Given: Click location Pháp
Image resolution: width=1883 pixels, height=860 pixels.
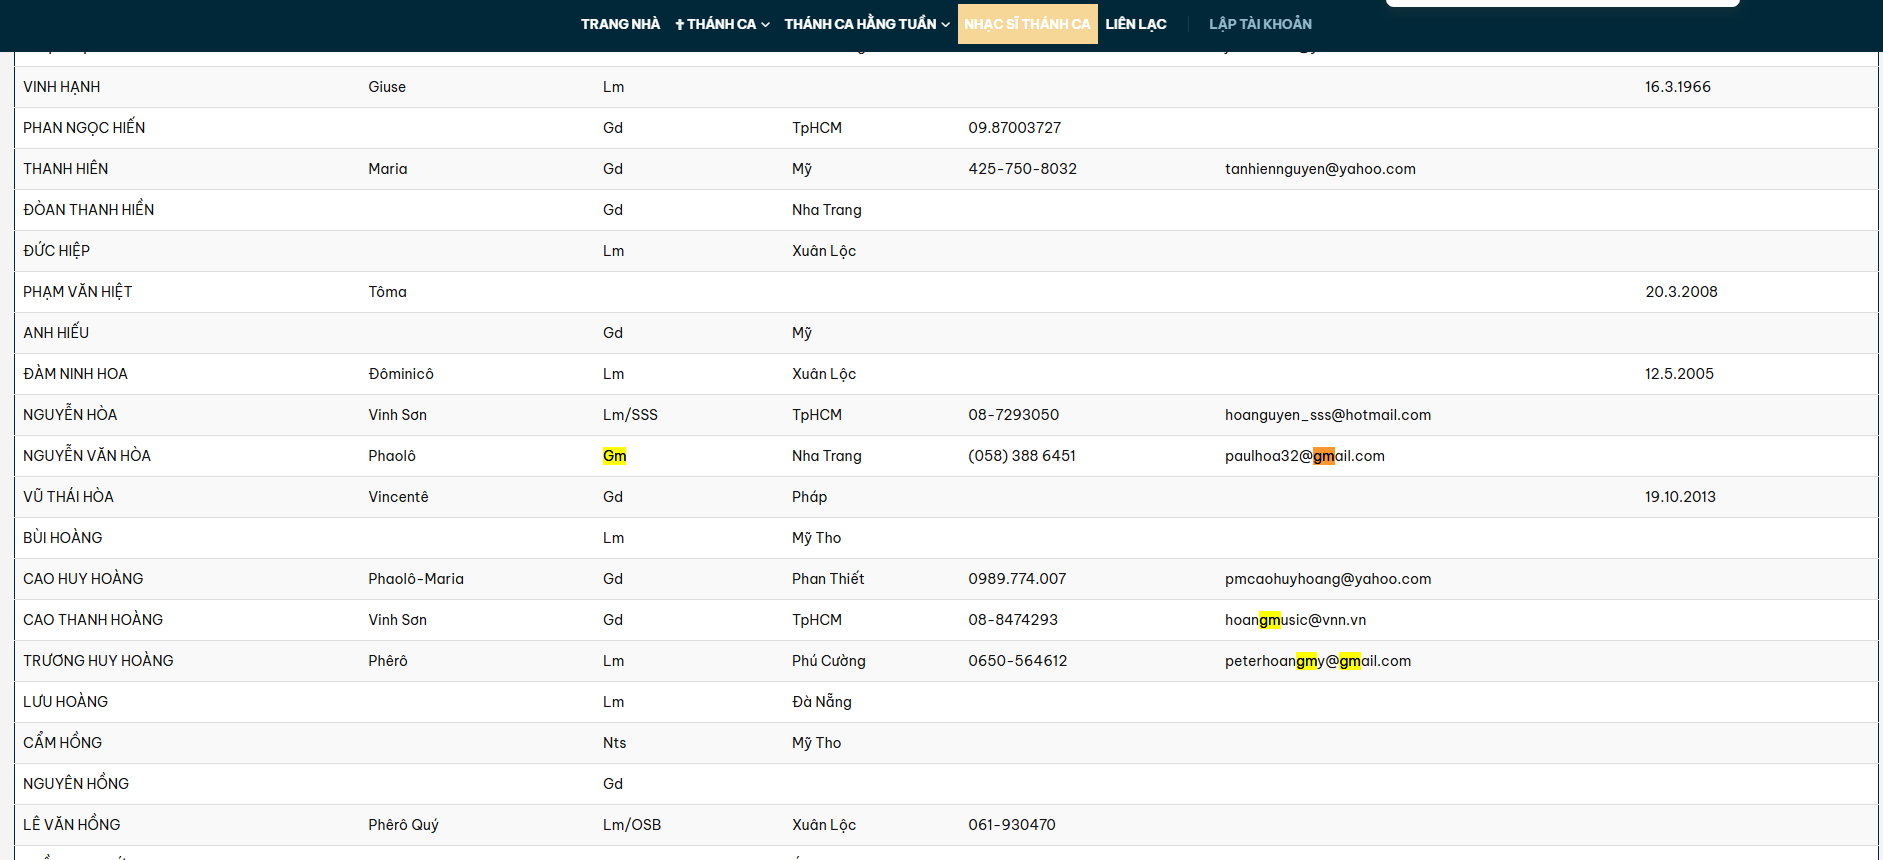Looking at the screenshot, I should 809,497.
